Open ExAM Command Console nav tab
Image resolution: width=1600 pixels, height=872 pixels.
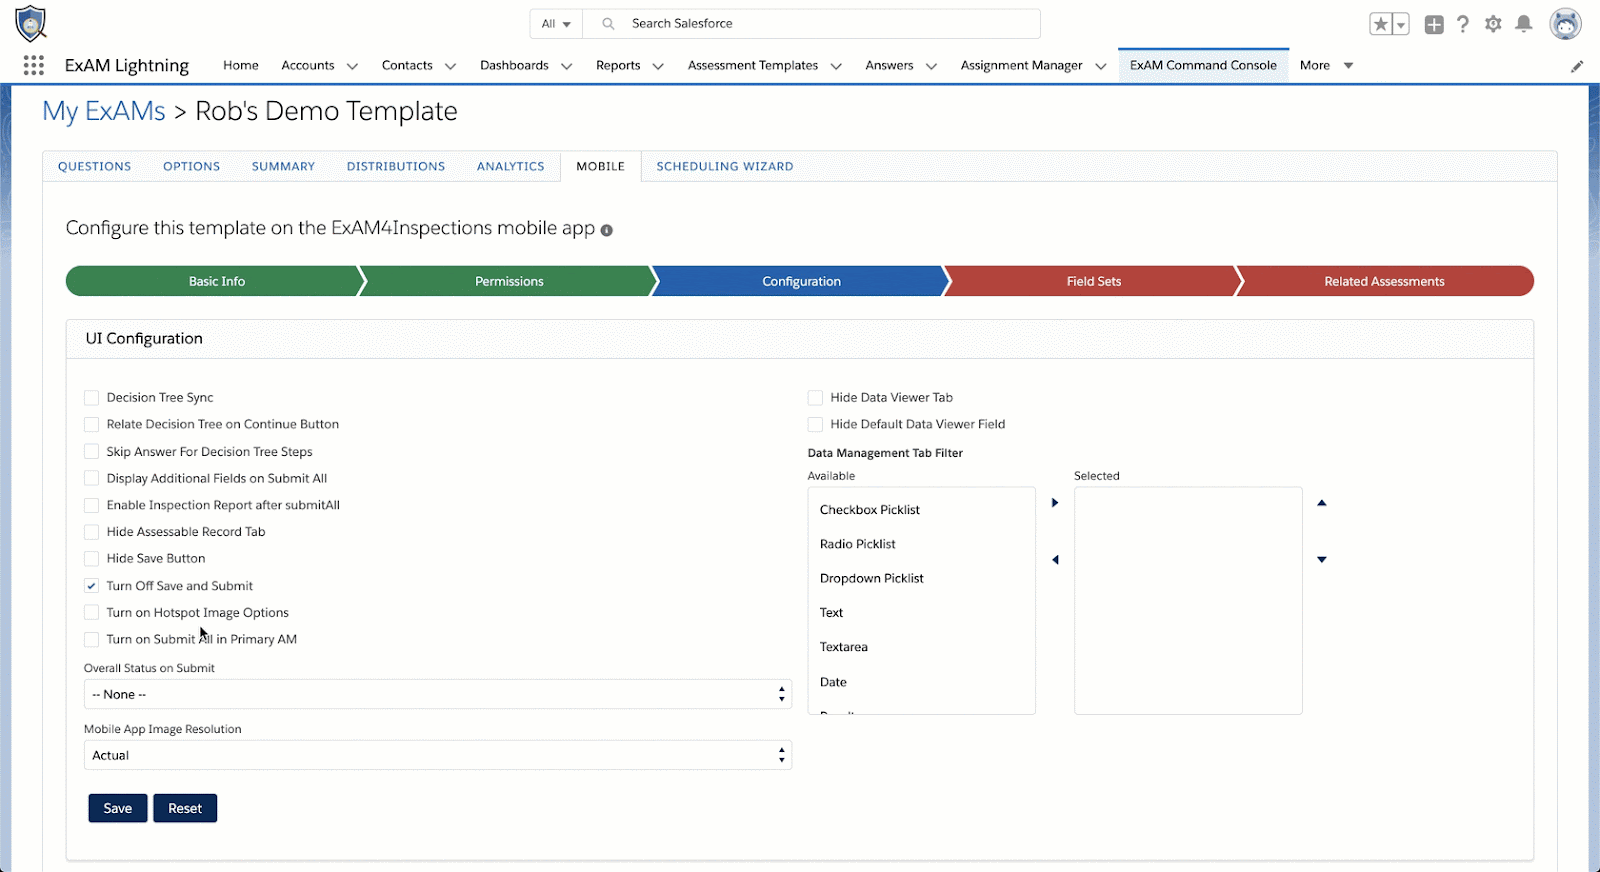pyautogui.click(x=1204, y=66)
